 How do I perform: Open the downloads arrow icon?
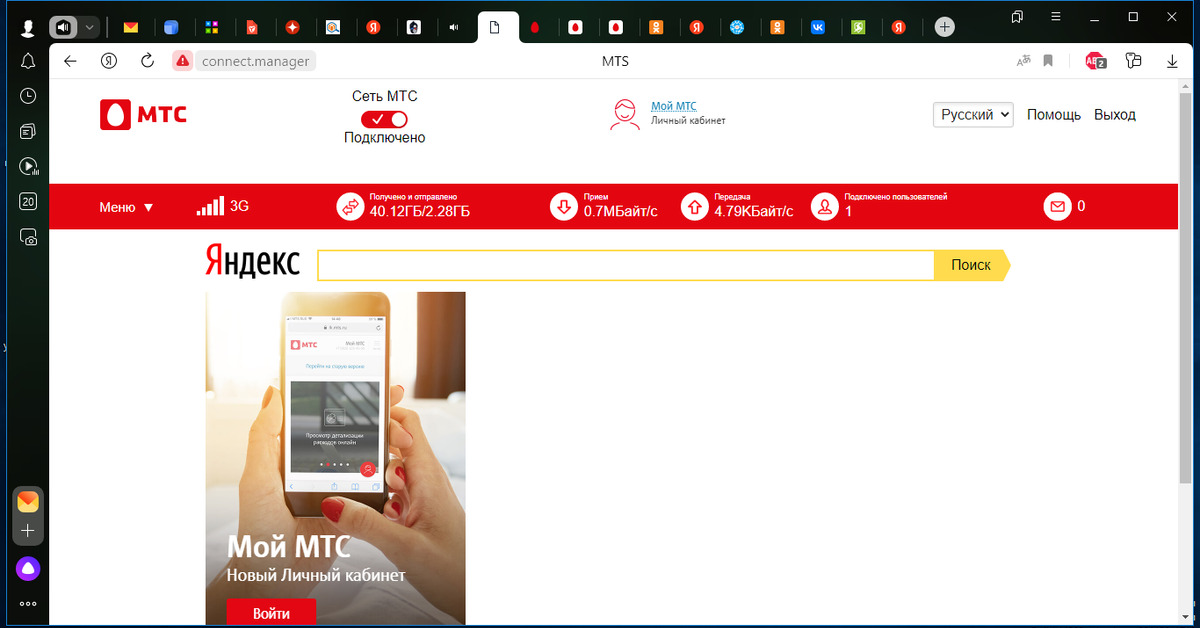click(1173, 61)
